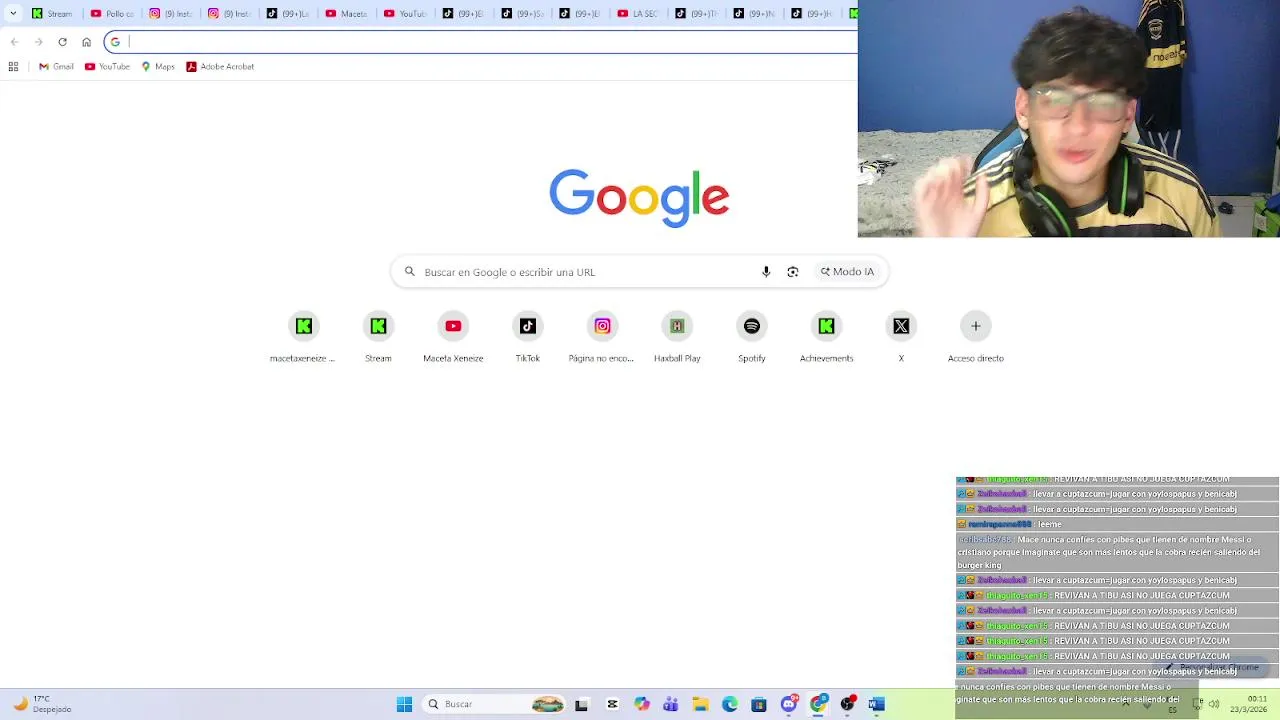This screenshot has width=1280, height=720.
Task: Add a new 'Acceso directo' shortcut
Action: point(976,337)
